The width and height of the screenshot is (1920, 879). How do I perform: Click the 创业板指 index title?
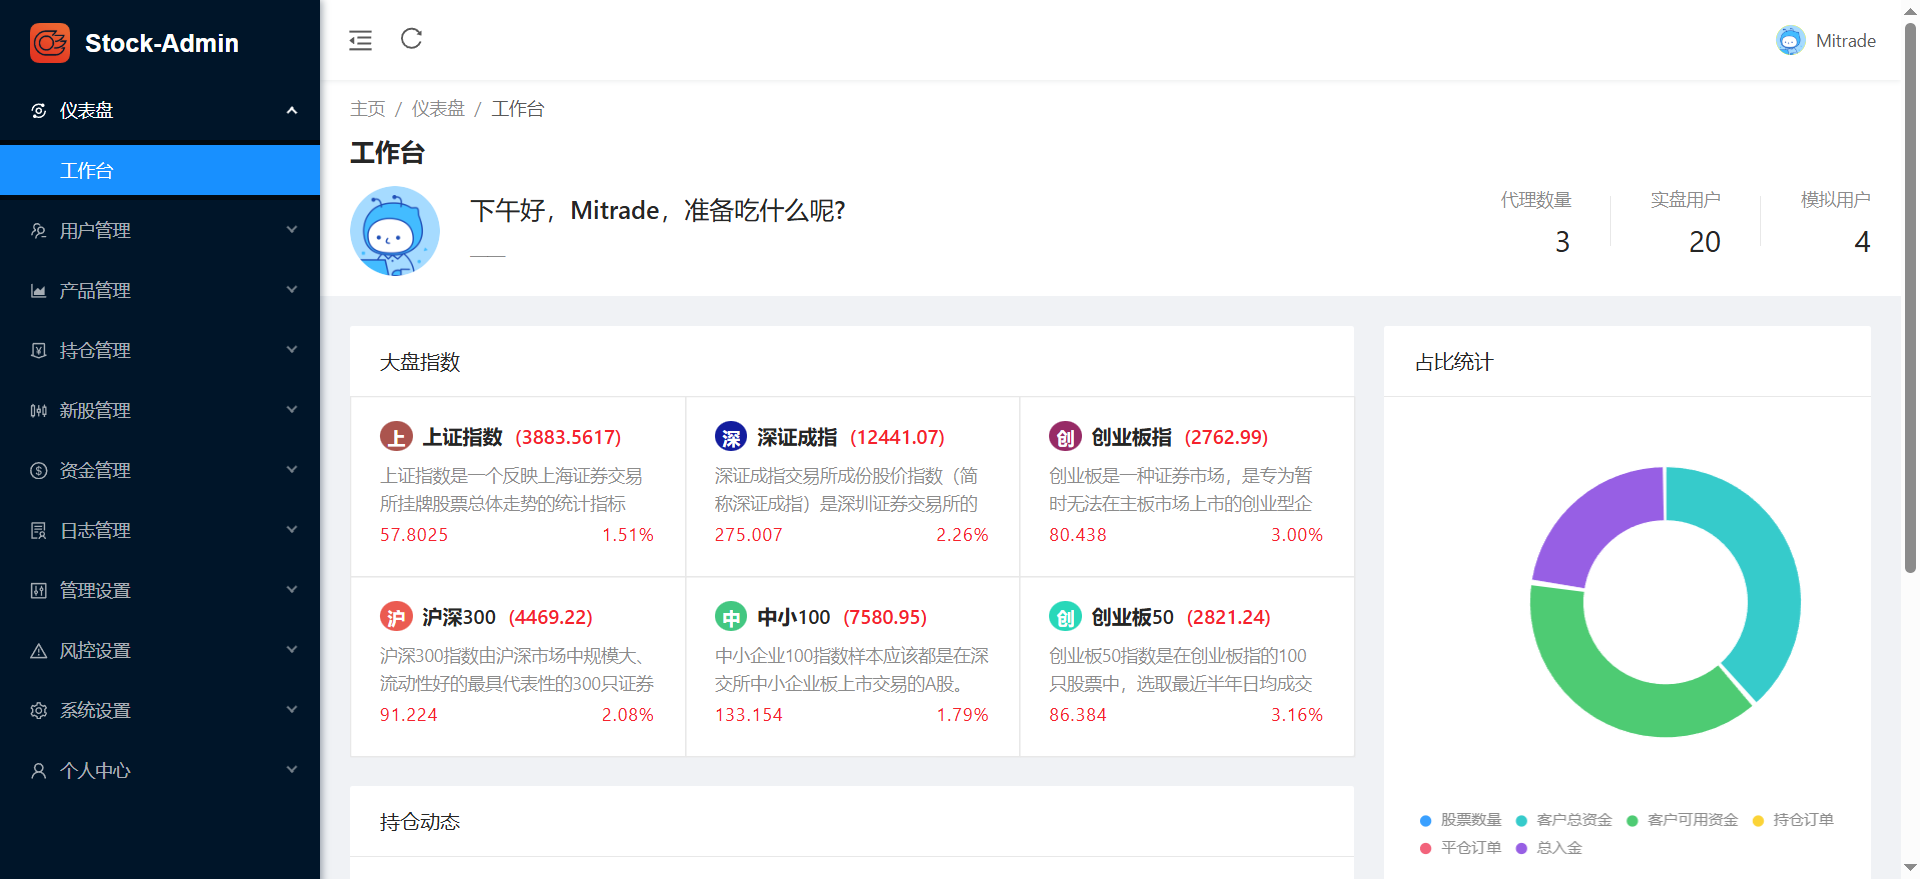pos(1131,437)
